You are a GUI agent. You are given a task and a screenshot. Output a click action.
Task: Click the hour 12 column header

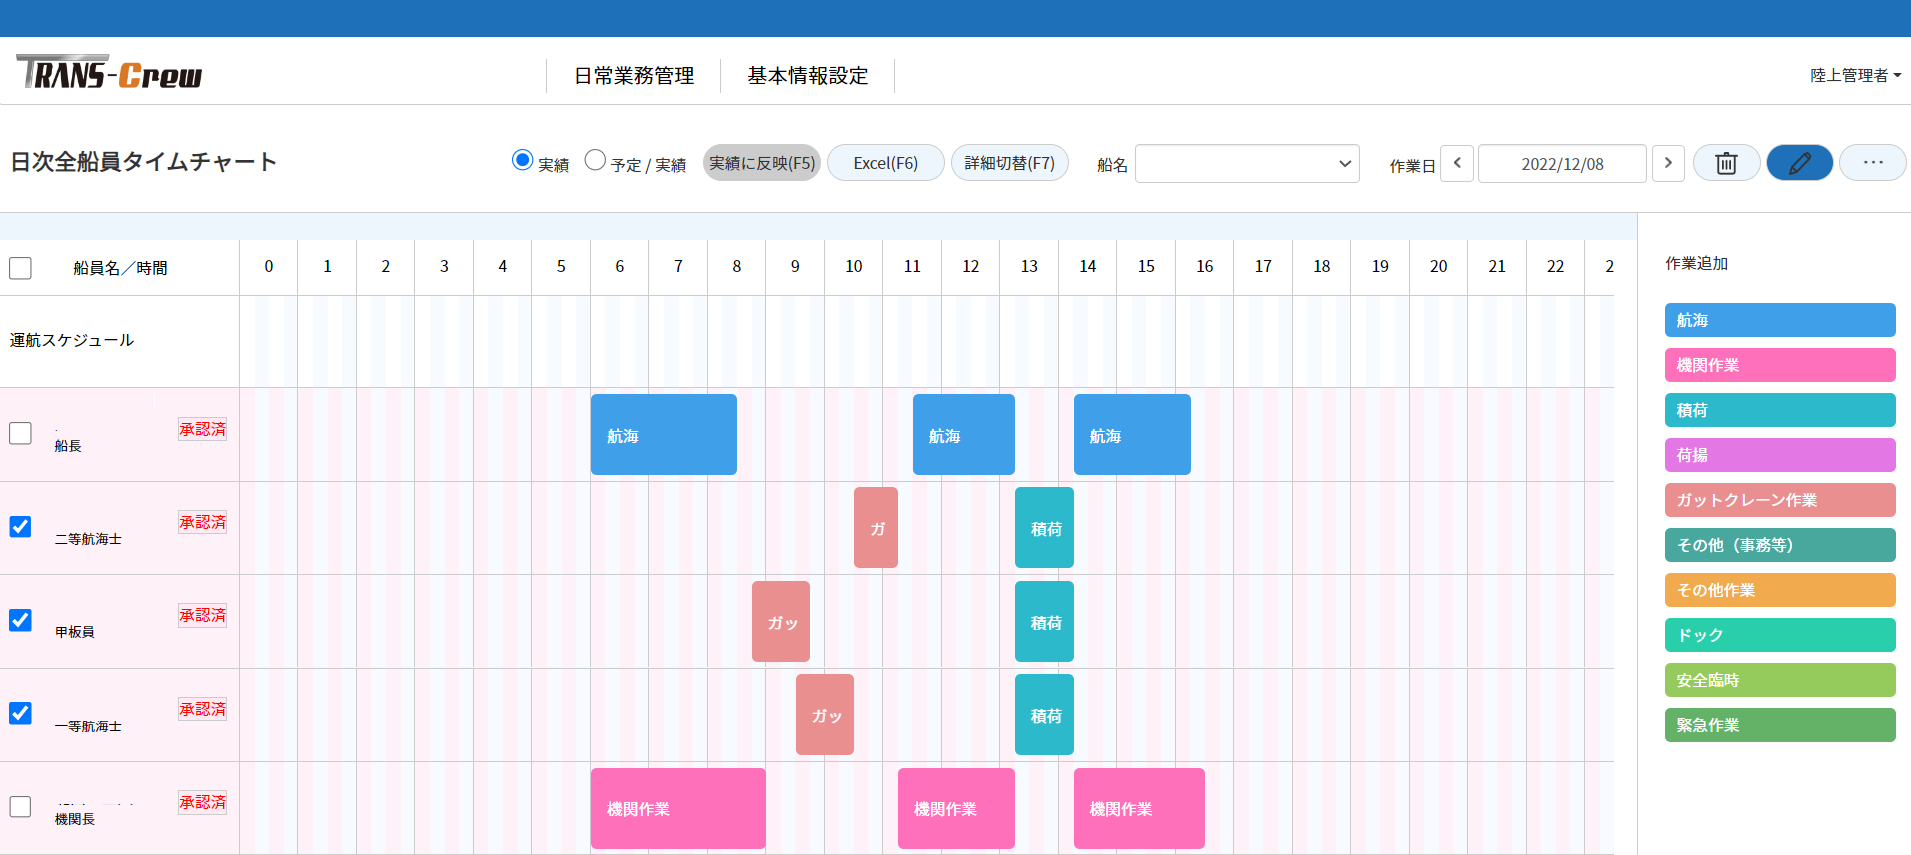point(970,266)
